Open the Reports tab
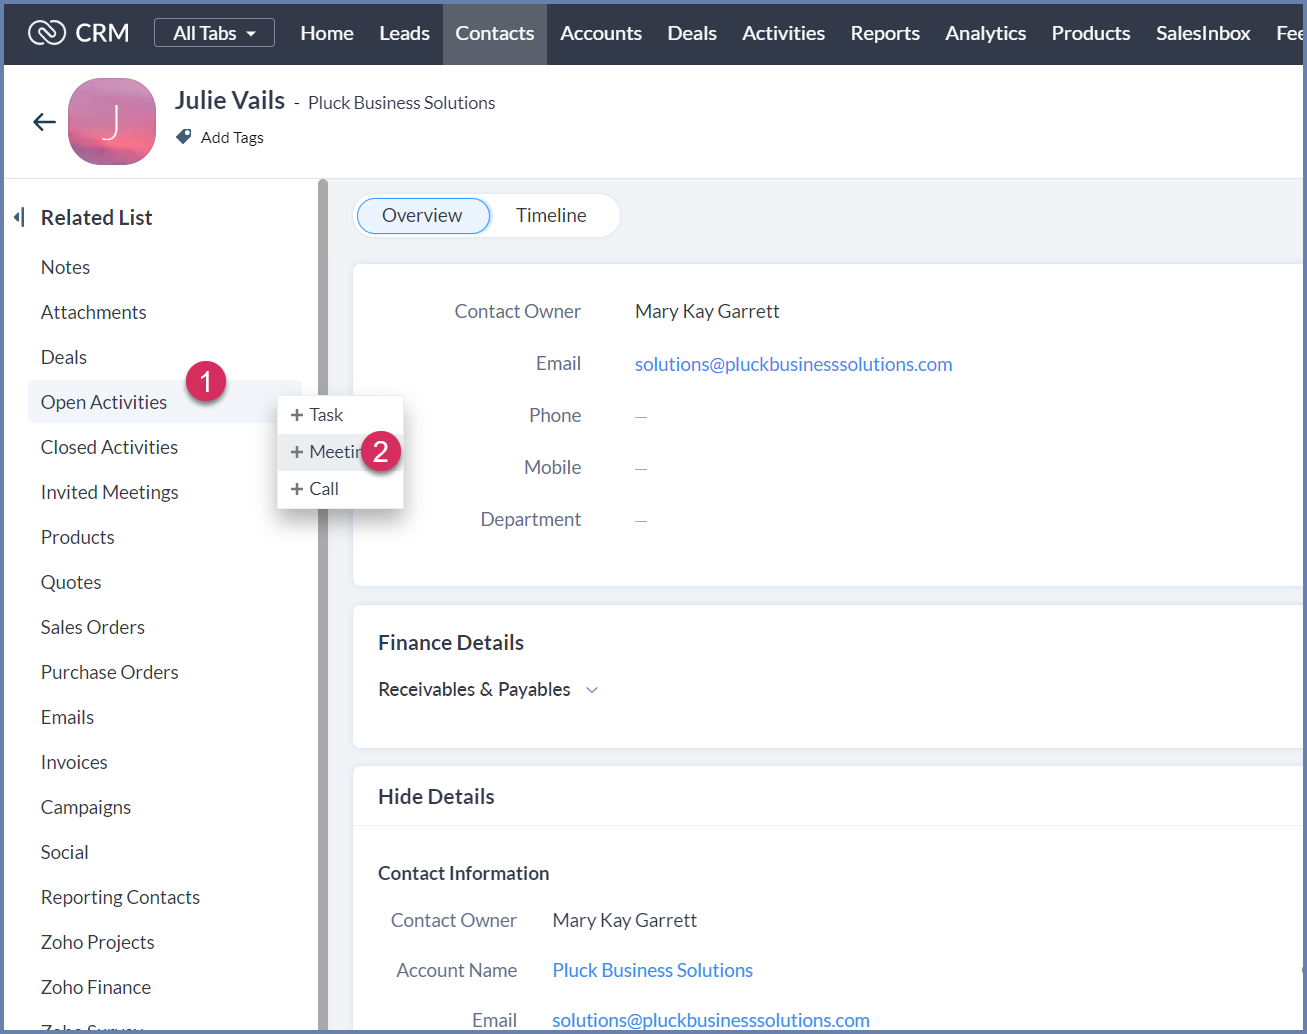 click(x=885, y=33)
